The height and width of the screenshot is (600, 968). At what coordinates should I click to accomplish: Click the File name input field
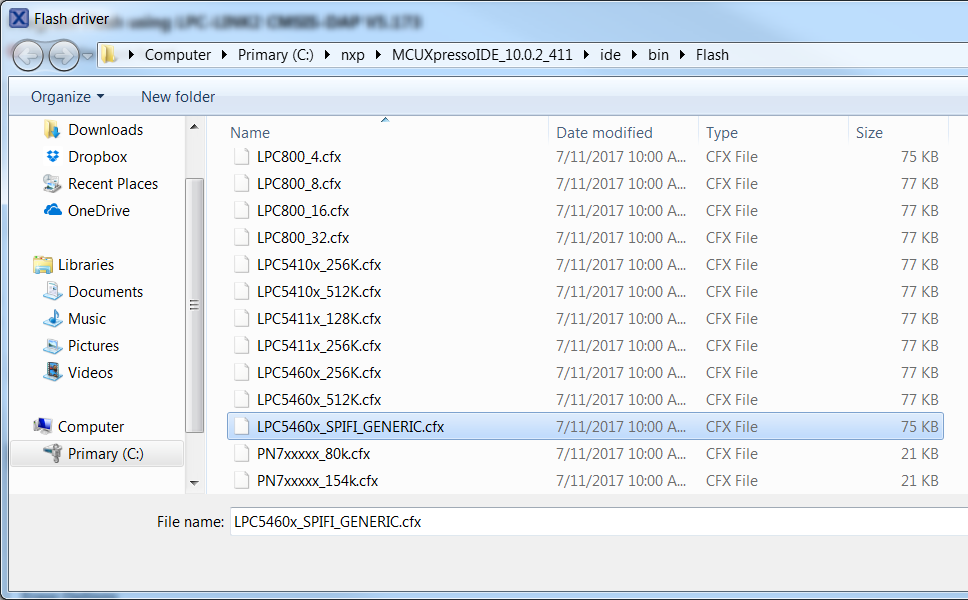point(599,522)
